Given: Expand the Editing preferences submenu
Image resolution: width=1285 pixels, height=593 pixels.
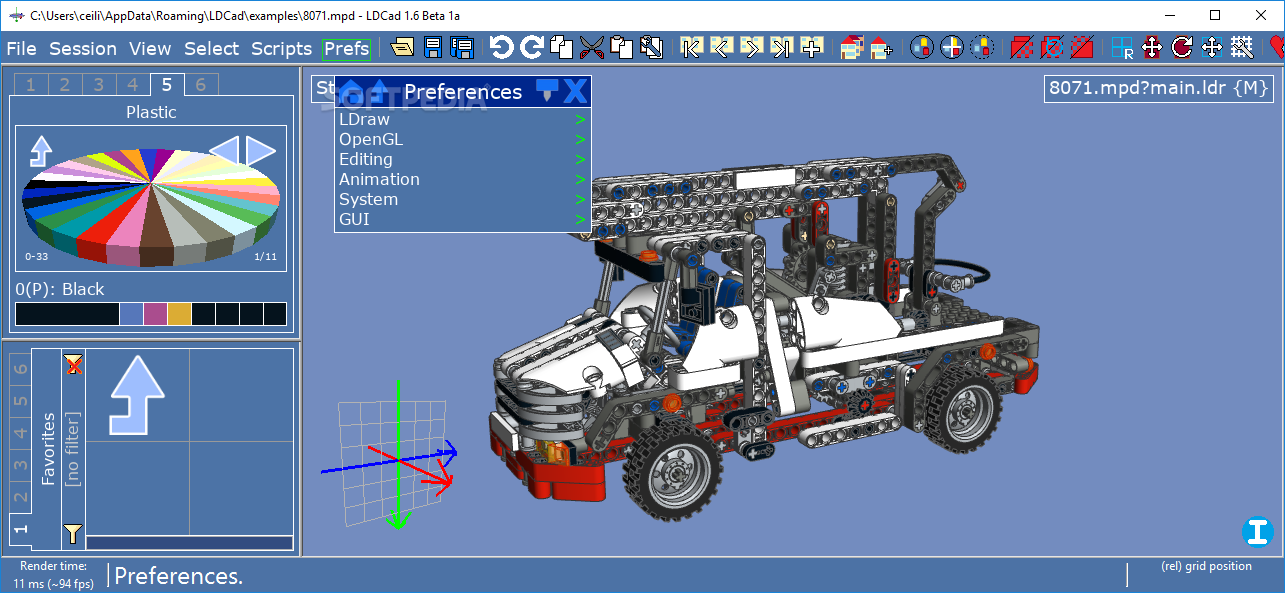Looking at the screenshot, I should (x=463, y=159).
